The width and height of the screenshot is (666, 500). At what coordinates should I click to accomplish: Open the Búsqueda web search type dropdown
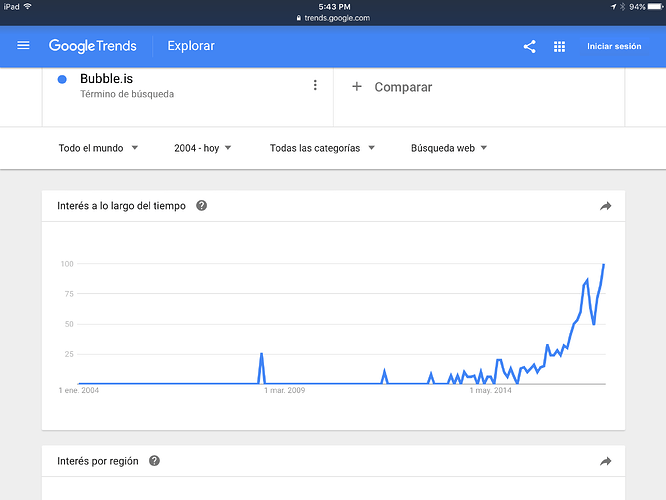click(x=449, y=148)
